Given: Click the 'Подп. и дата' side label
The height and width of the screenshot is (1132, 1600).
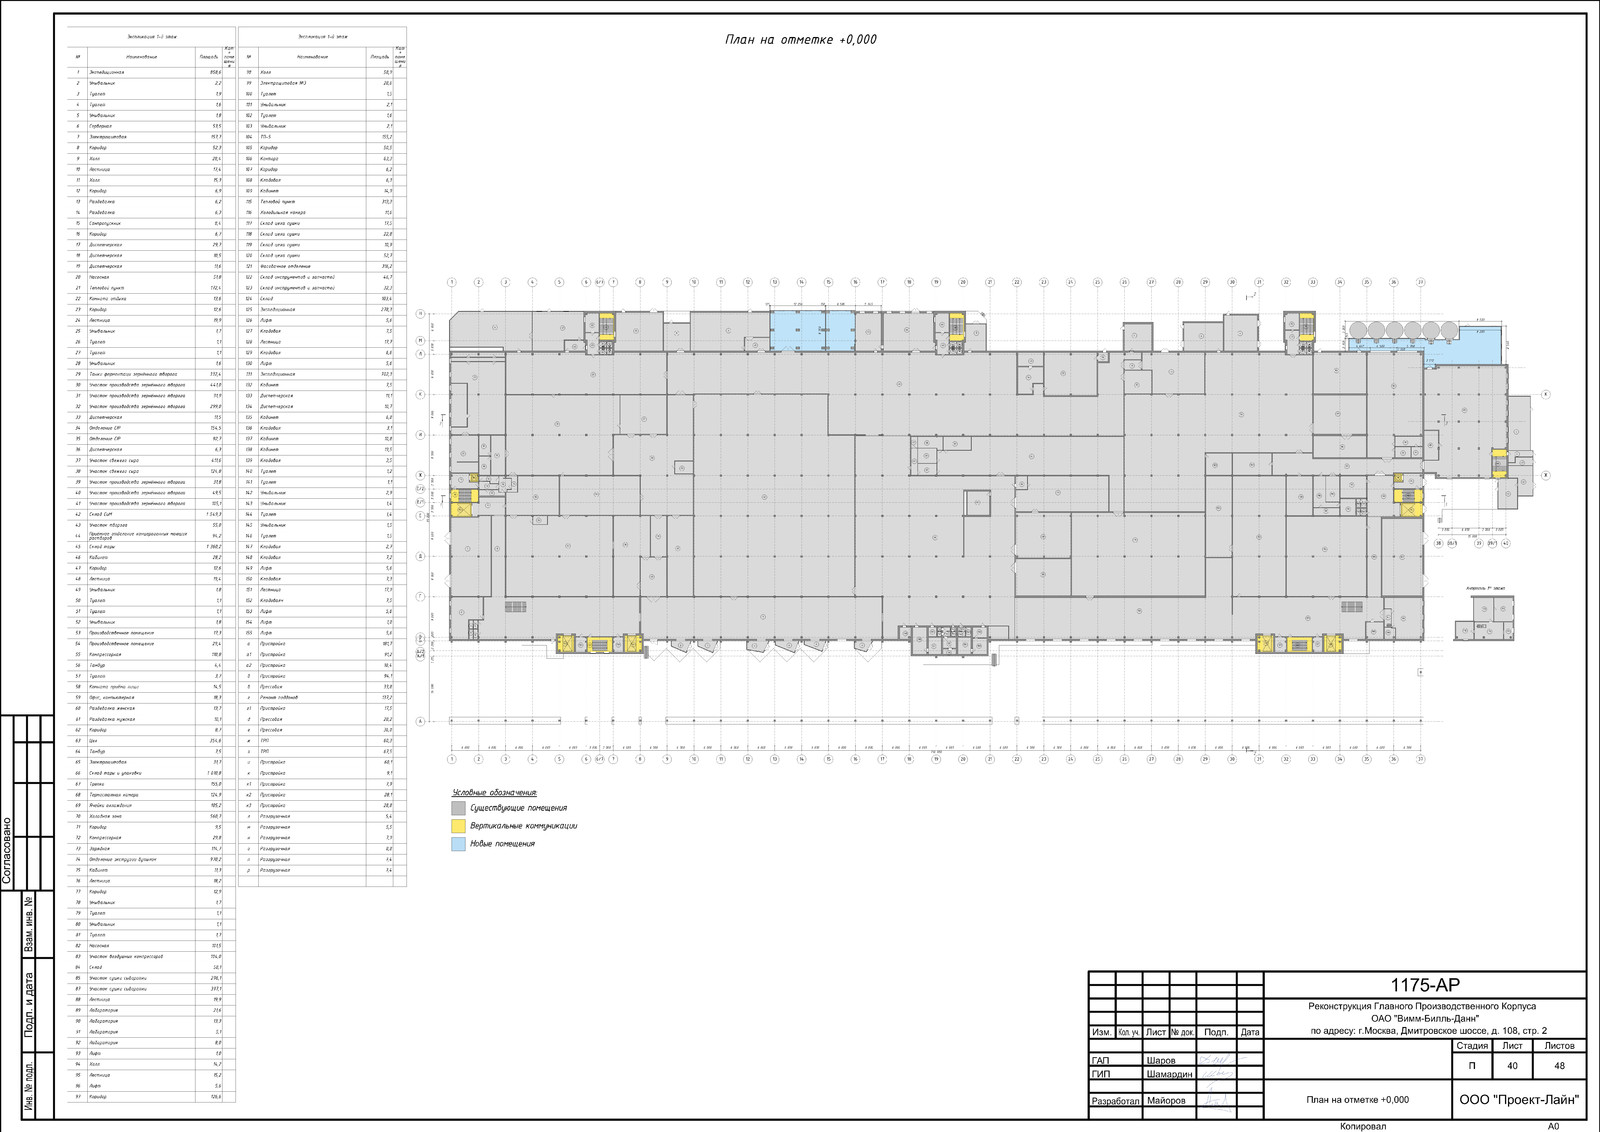Looking at the screenshot, I should click(x=29, y=1003).
